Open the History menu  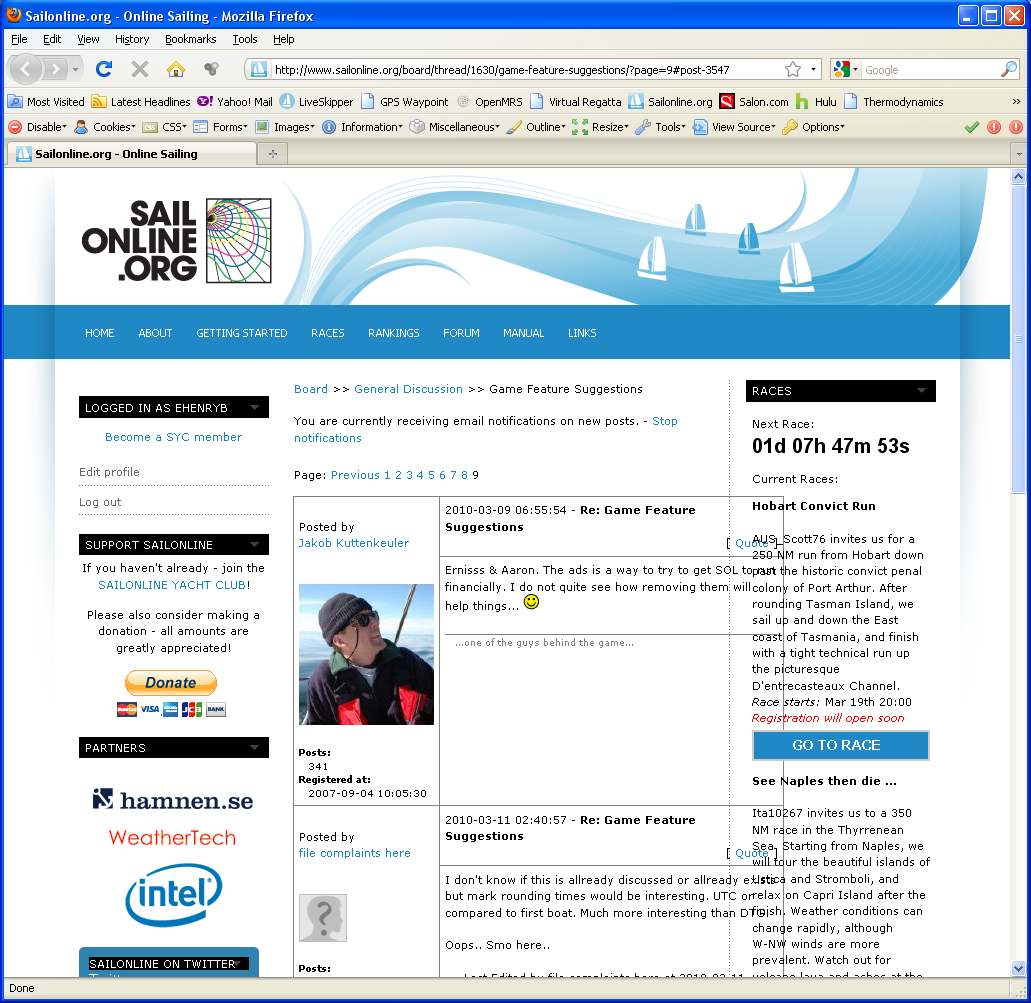click(x=132, y=39)
